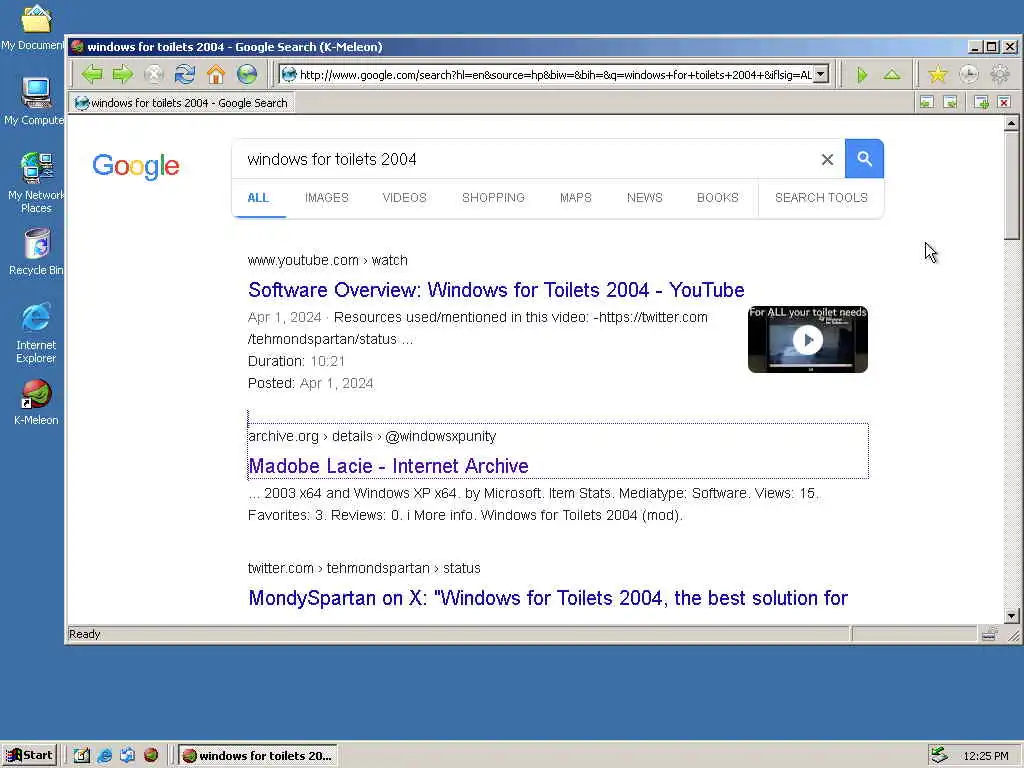Select the ALL results tab

(x=258, y=198)
